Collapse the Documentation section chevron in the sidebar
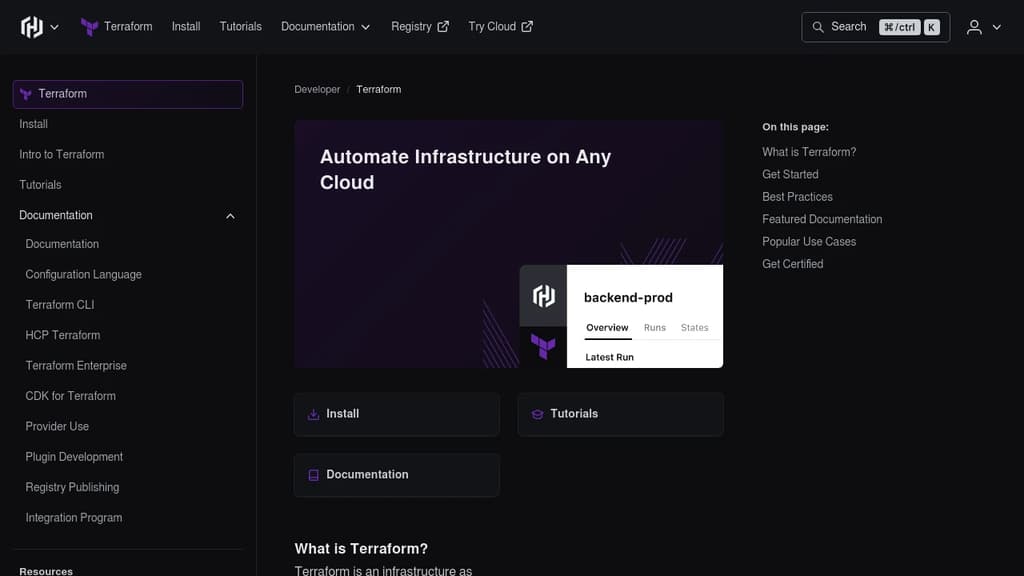Screen dimensions: 1024x576 tap(230, 216)
